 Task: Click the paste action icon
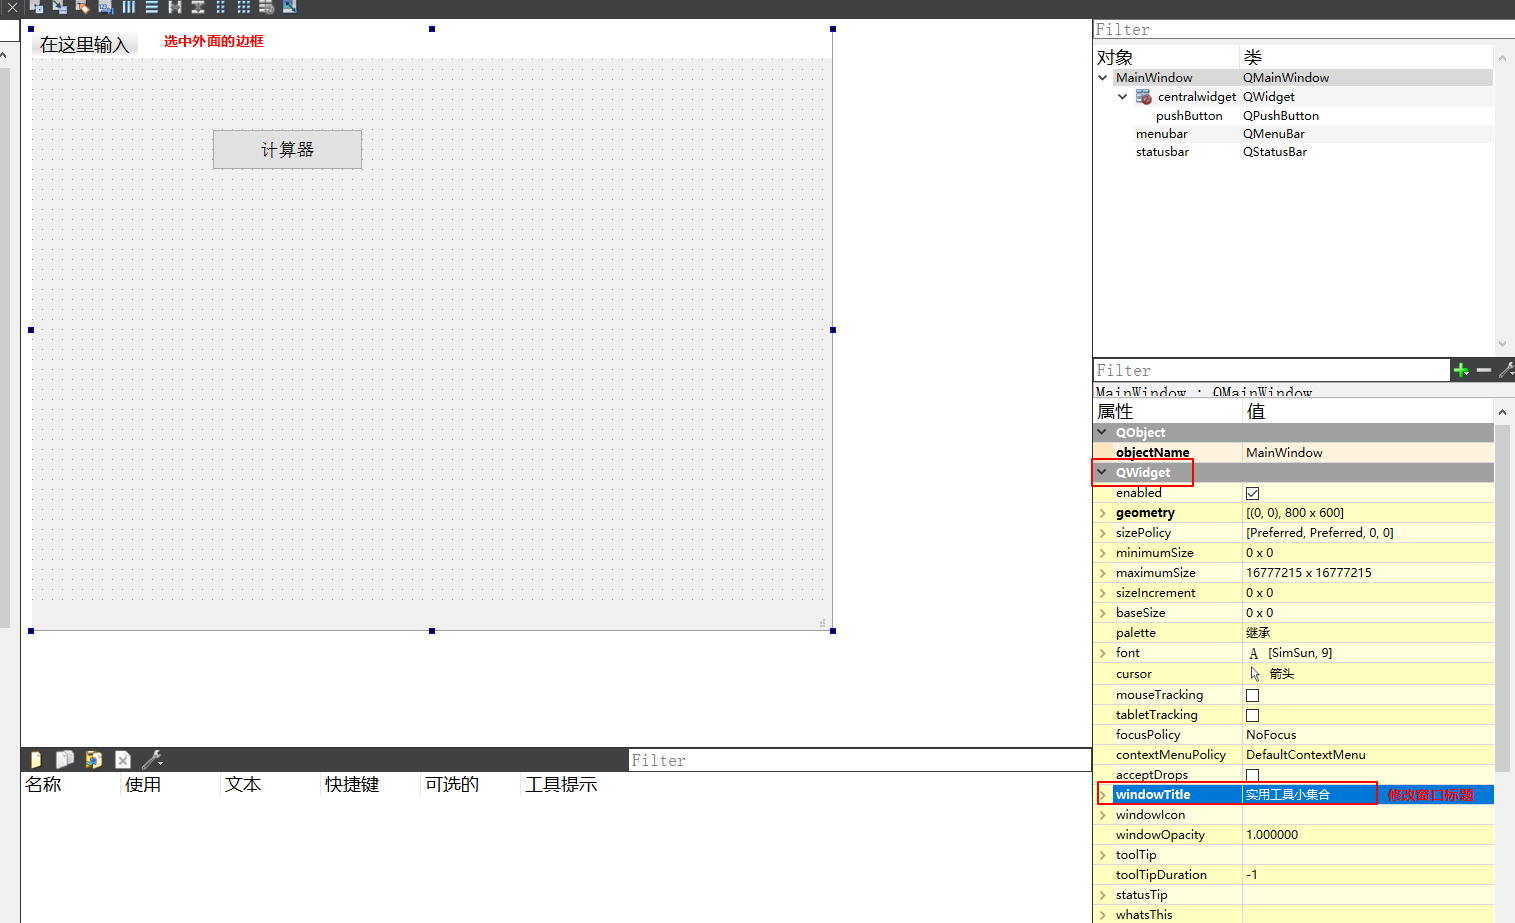(x=94, y=760)
